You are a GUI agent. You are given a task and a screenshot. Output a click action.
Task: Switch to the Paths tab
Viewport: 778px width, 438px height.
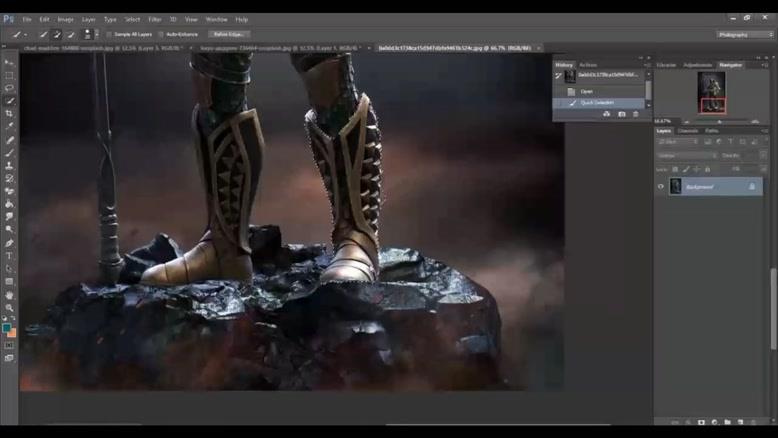[x=712, y=131]
